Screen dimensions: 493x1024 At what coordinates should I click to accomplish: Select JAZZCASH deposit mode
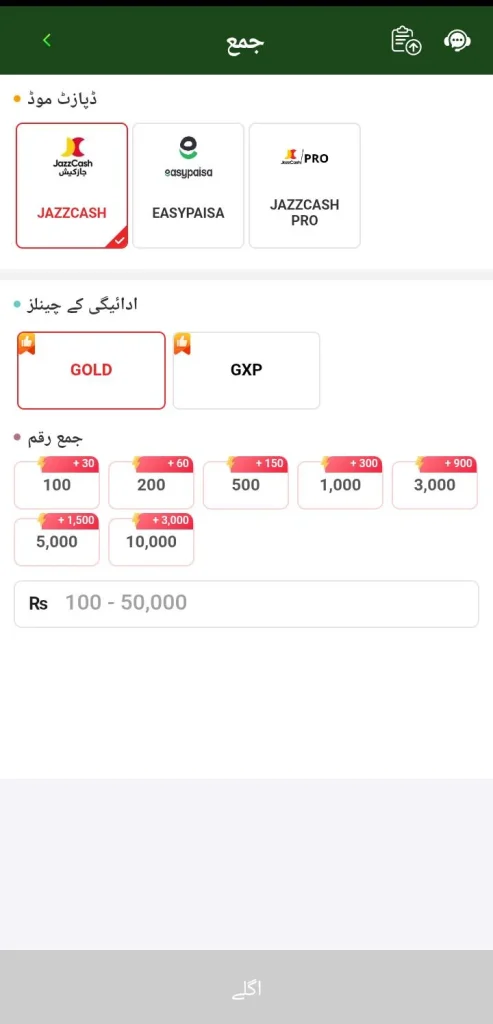coord(72,185)
